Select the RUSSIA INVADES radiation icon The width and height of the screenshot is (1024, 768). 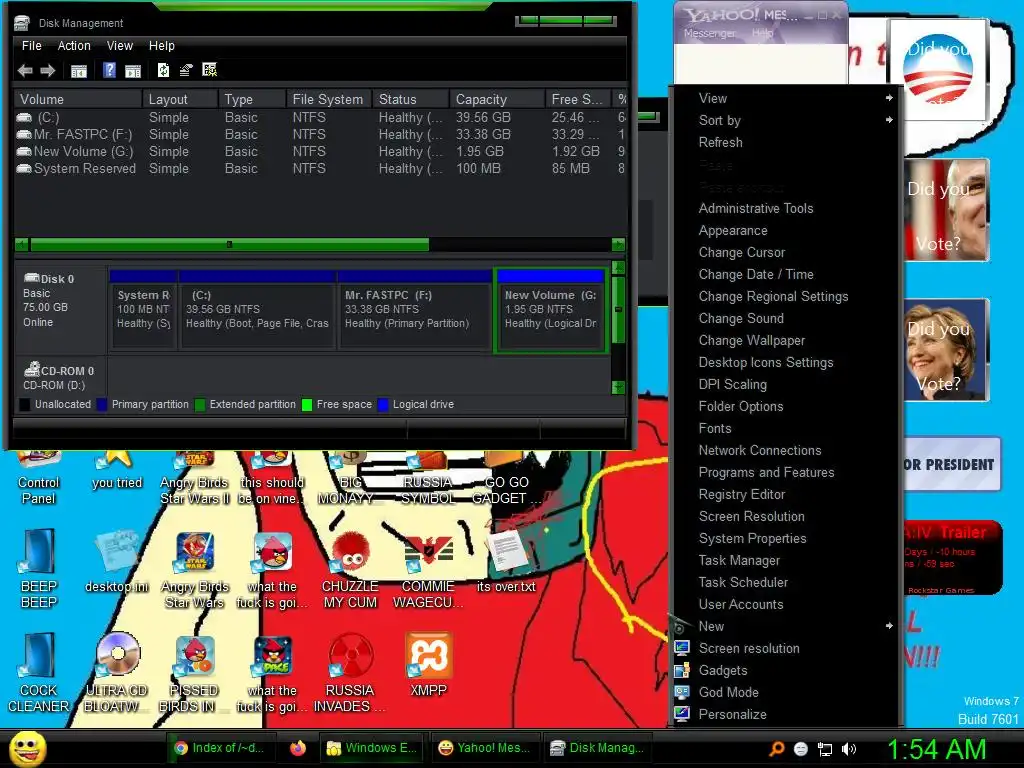tap(350, 673)
